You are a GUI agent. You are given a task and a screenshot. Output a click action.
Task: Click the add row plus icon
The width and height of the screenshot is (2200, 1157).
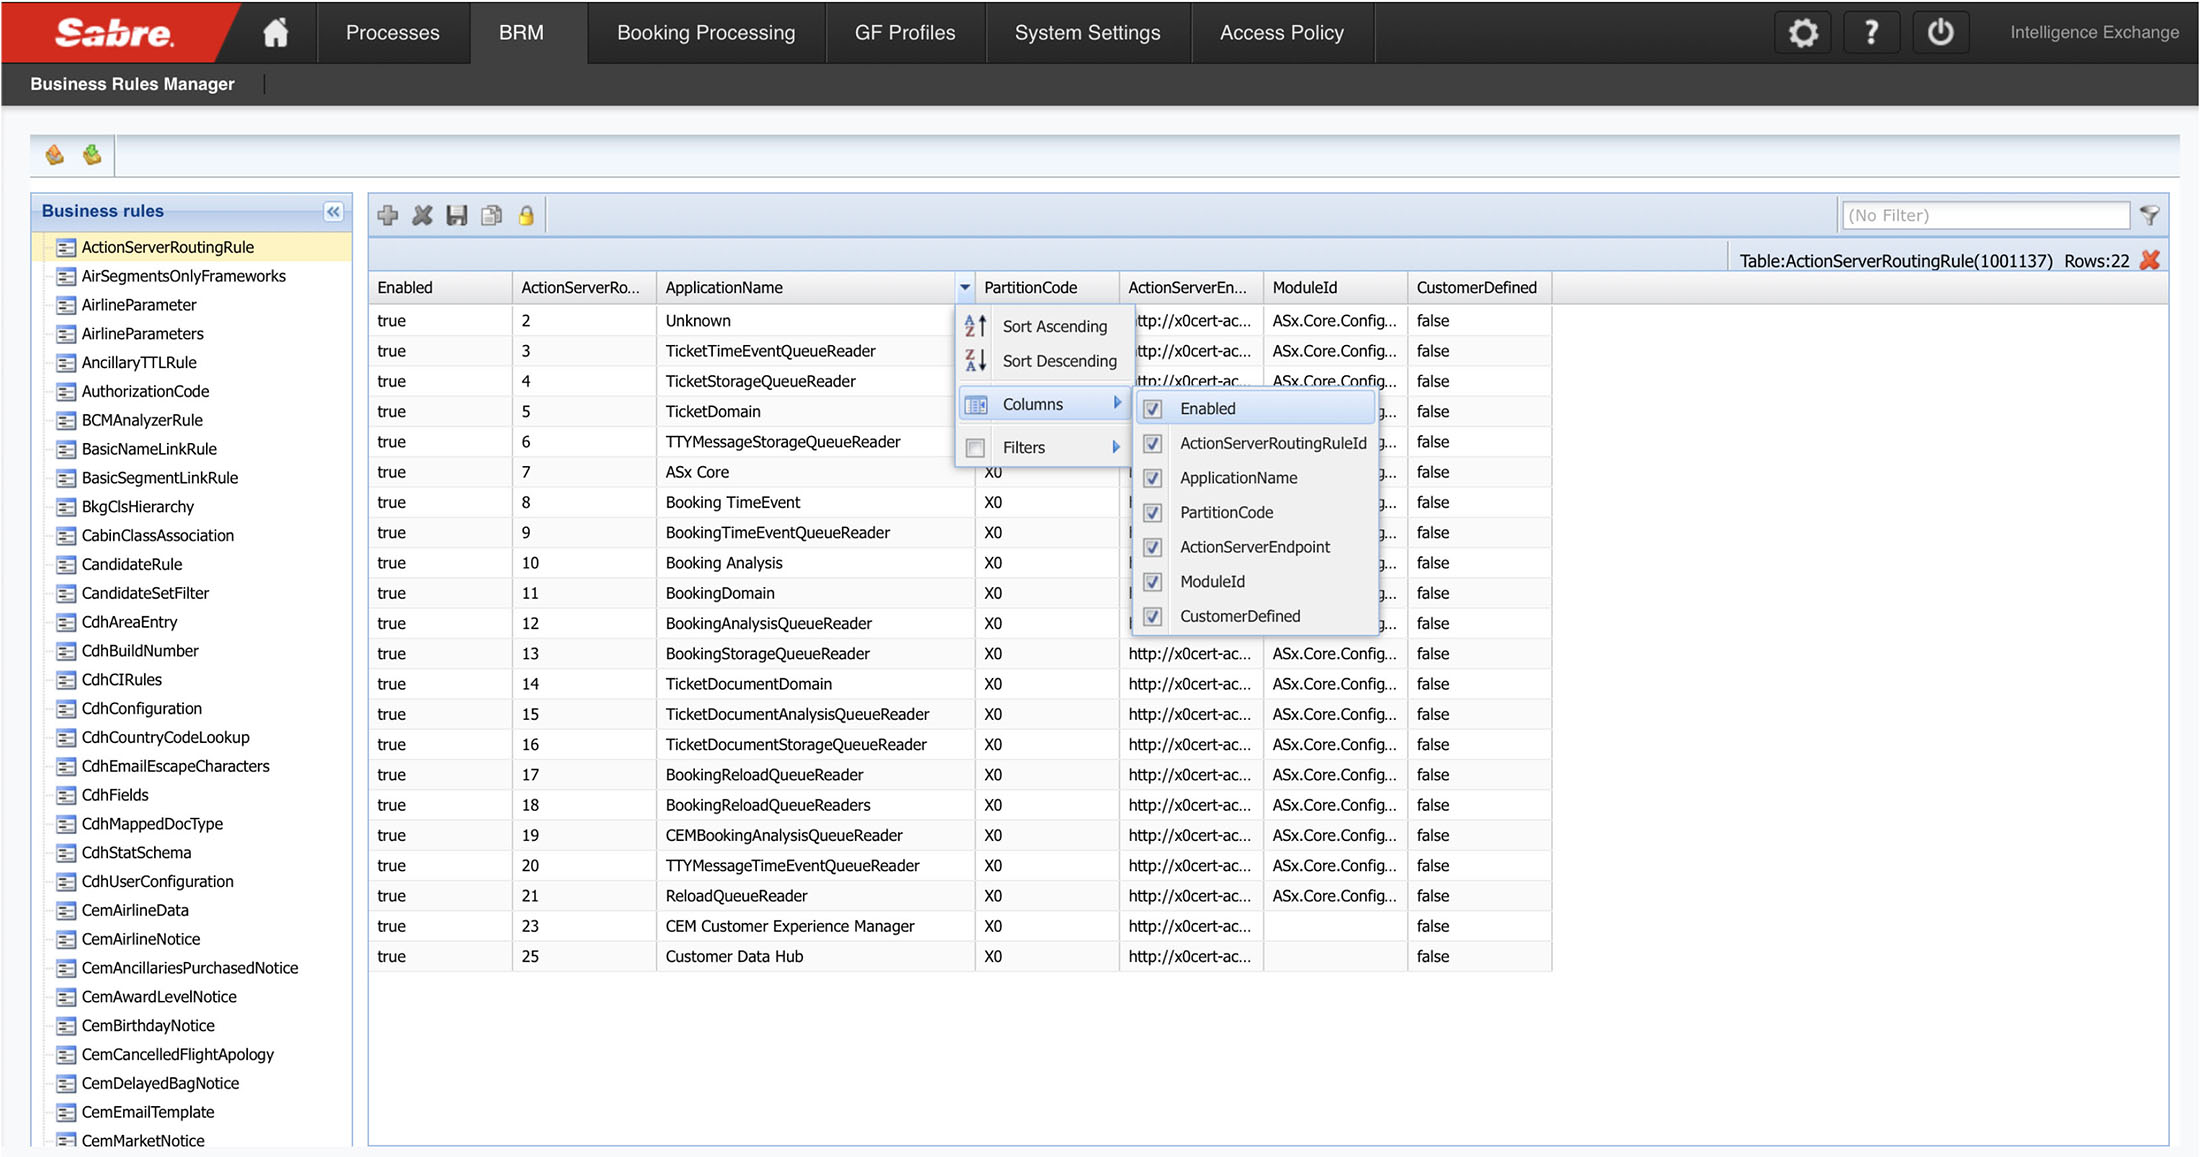(388, 215)
